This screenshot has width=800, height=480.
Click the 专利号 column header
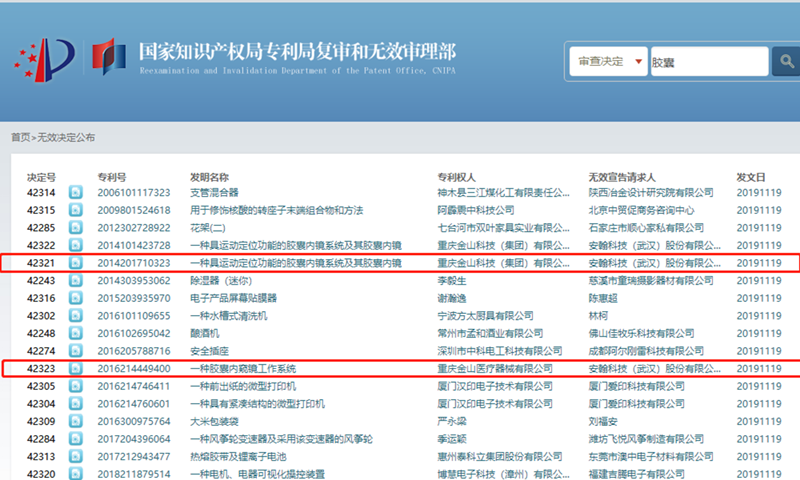(111, 175)
